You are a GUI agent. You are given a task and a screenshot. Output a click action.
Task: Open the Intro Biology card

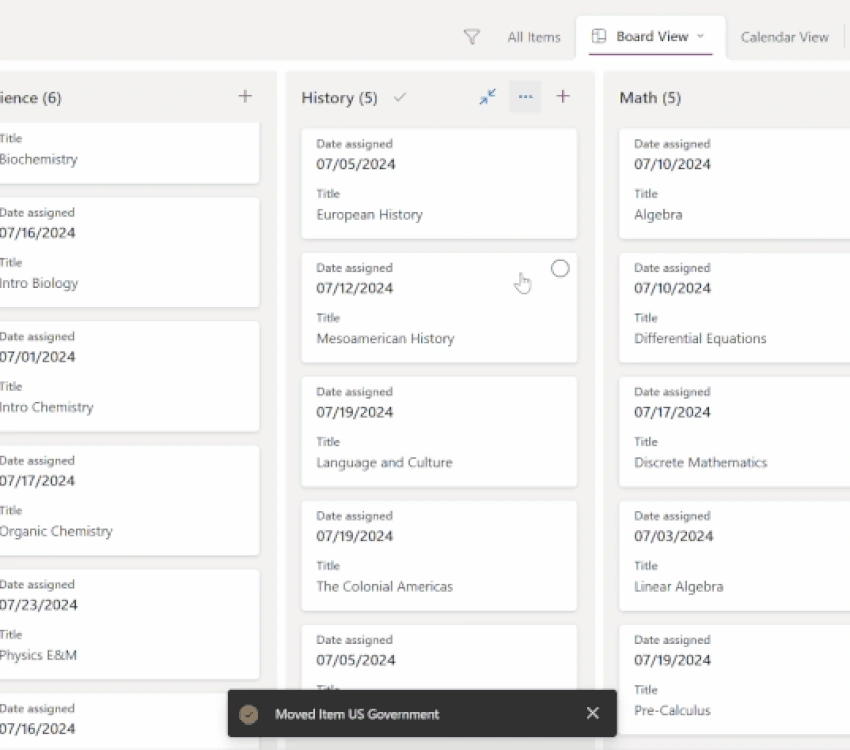coord(129,253)
